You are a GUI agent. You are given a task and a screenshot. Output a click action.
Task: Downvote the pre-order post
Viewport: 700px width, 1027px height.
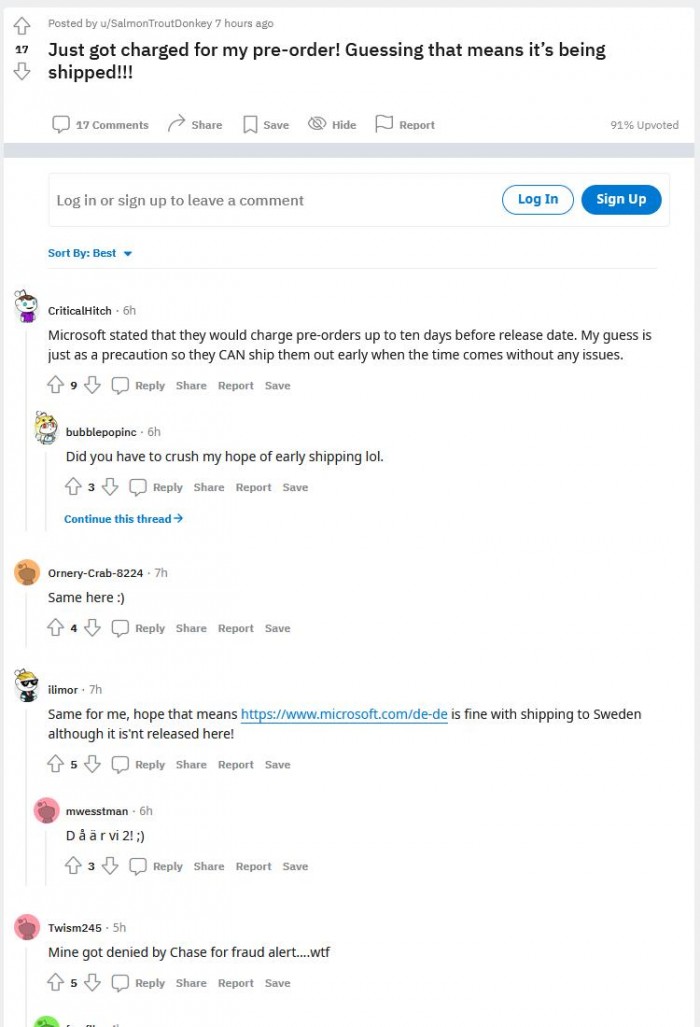(22, 71)
